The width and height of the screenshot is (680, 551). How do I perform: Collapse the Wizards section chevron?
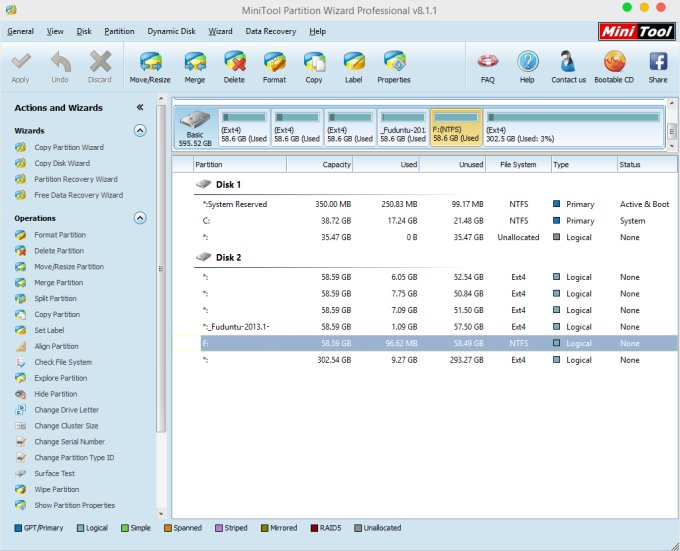140,130
